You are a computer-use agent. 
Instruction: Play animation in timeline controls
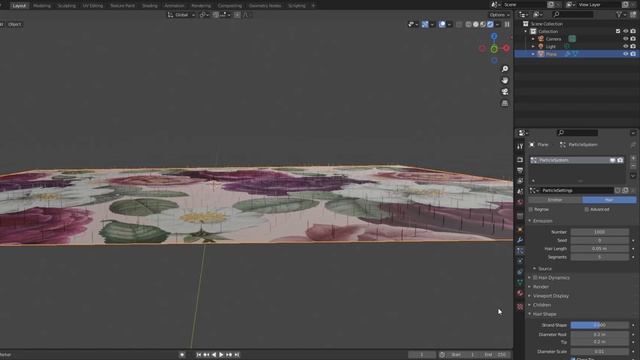click(x=221, y=355)
